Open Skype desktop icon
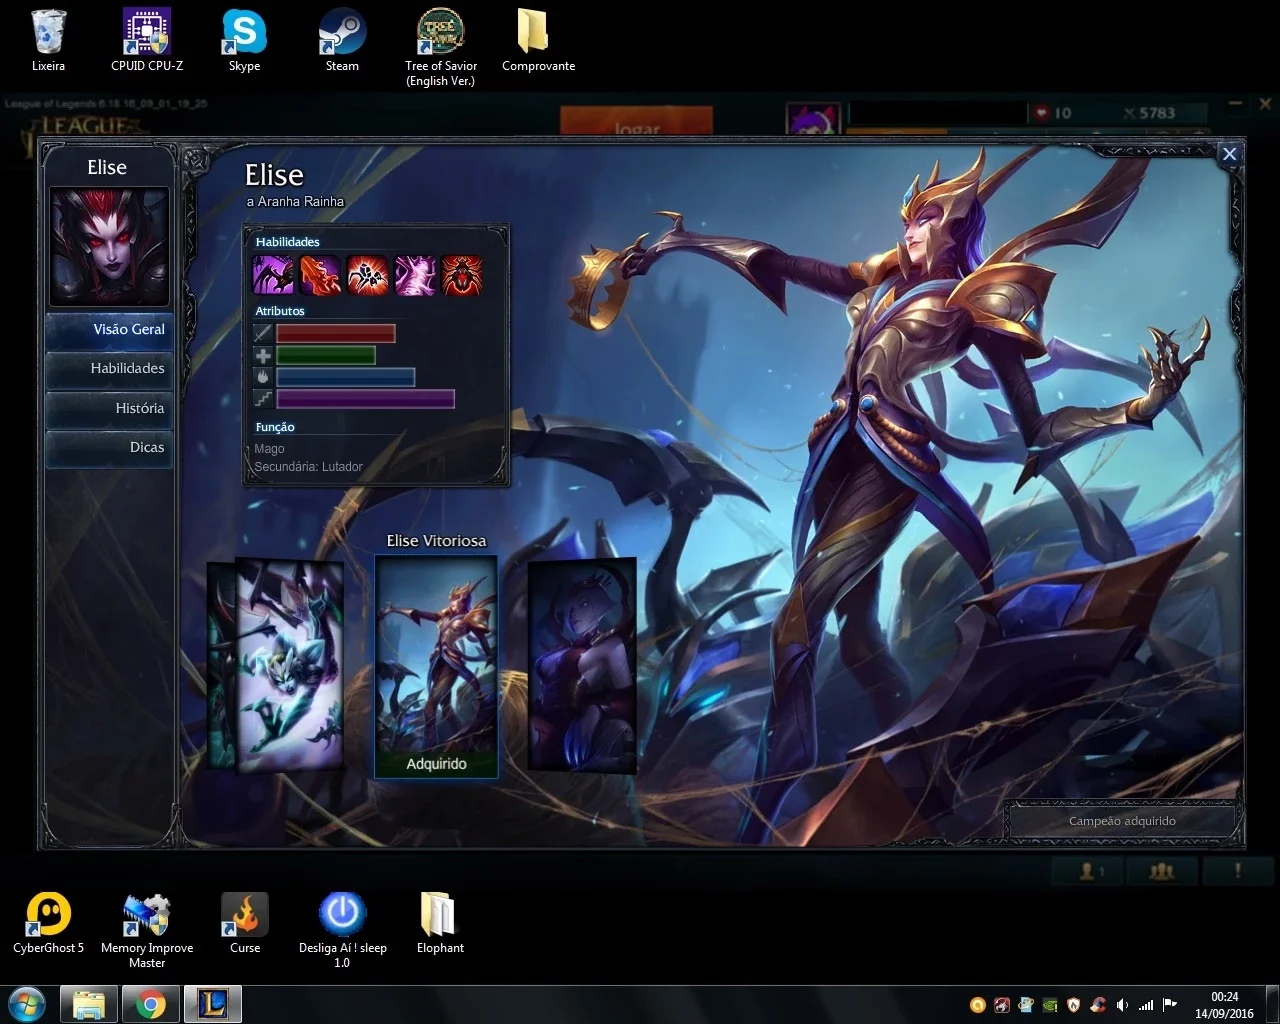This screenshot has height=1024, width=1280. [x=244, y=40]
